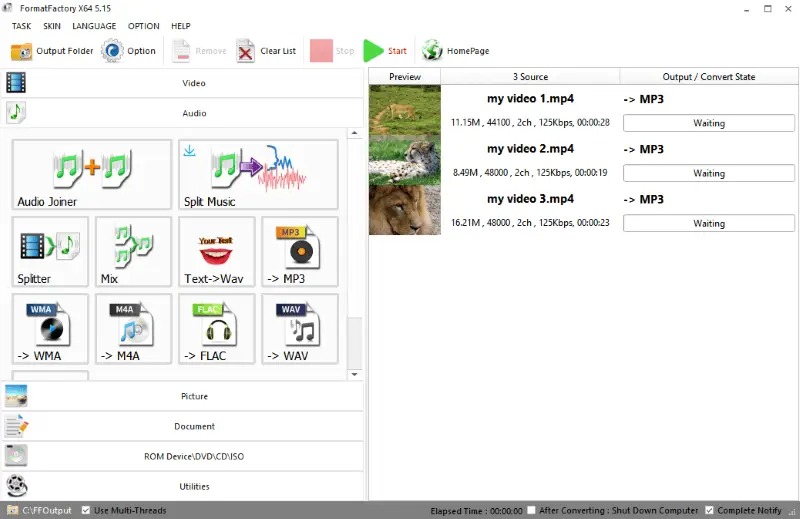Click the 16.21M, 48000 details line

point(530,223)
